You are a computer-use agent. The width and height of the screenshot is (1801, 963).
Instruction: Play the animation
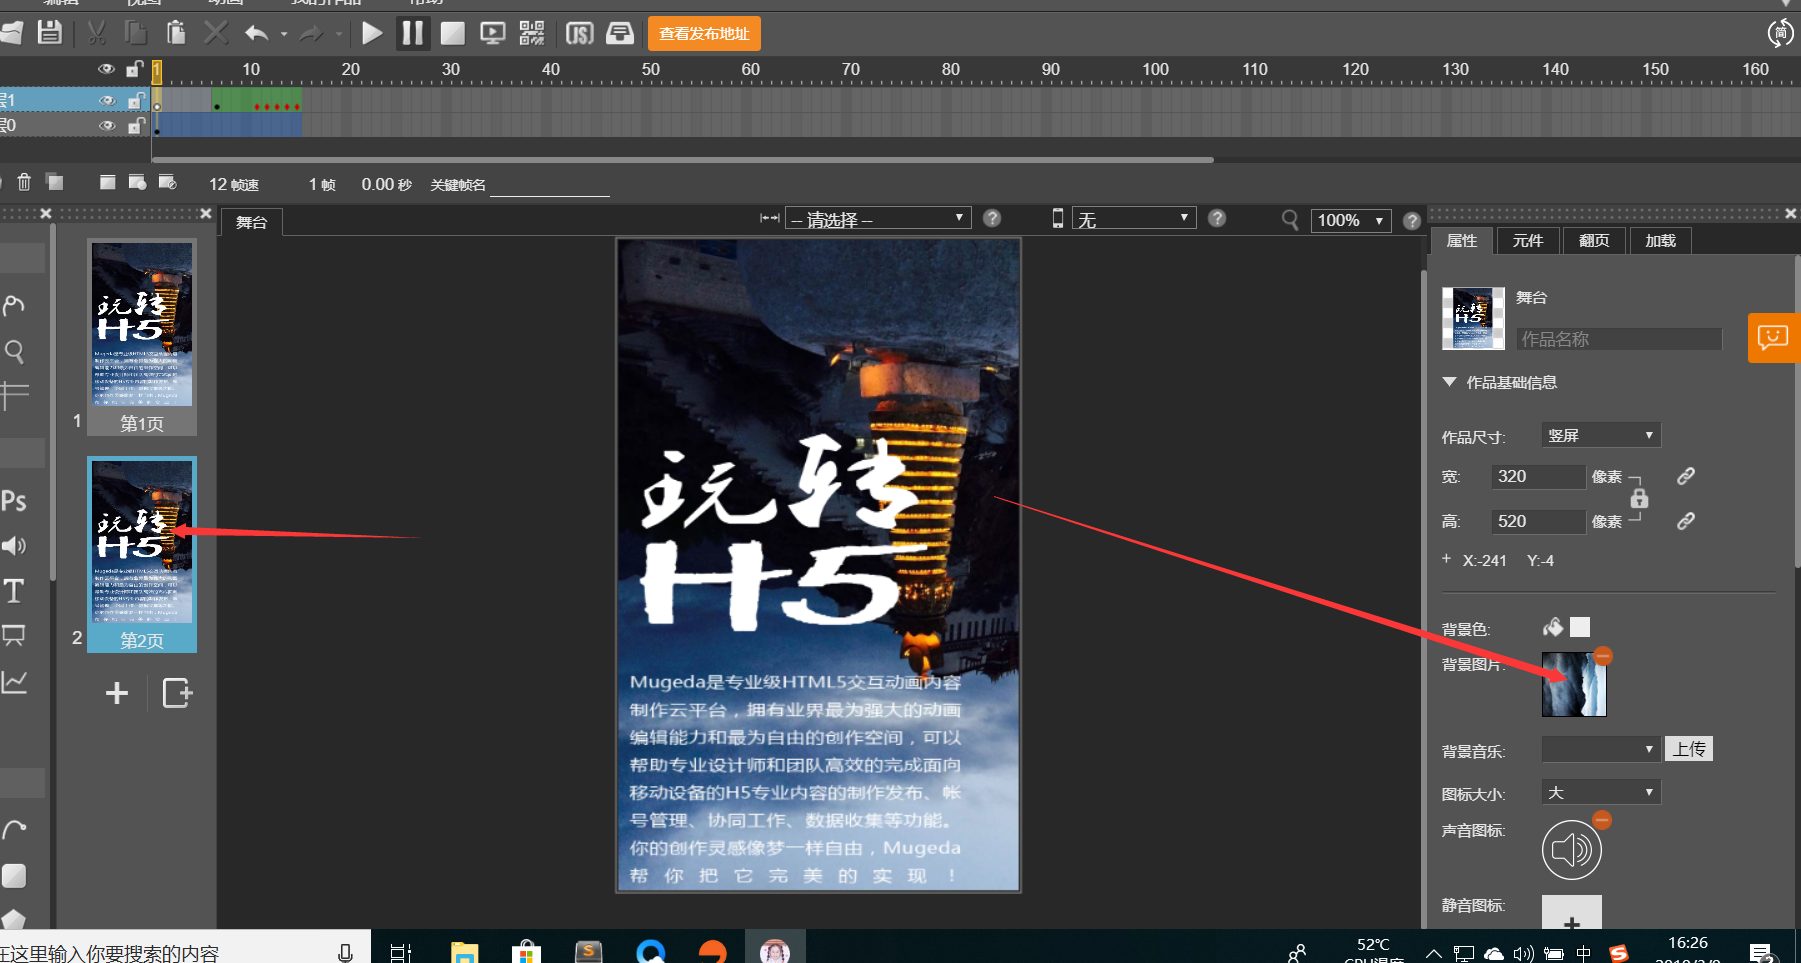click(x=372, y=33)
